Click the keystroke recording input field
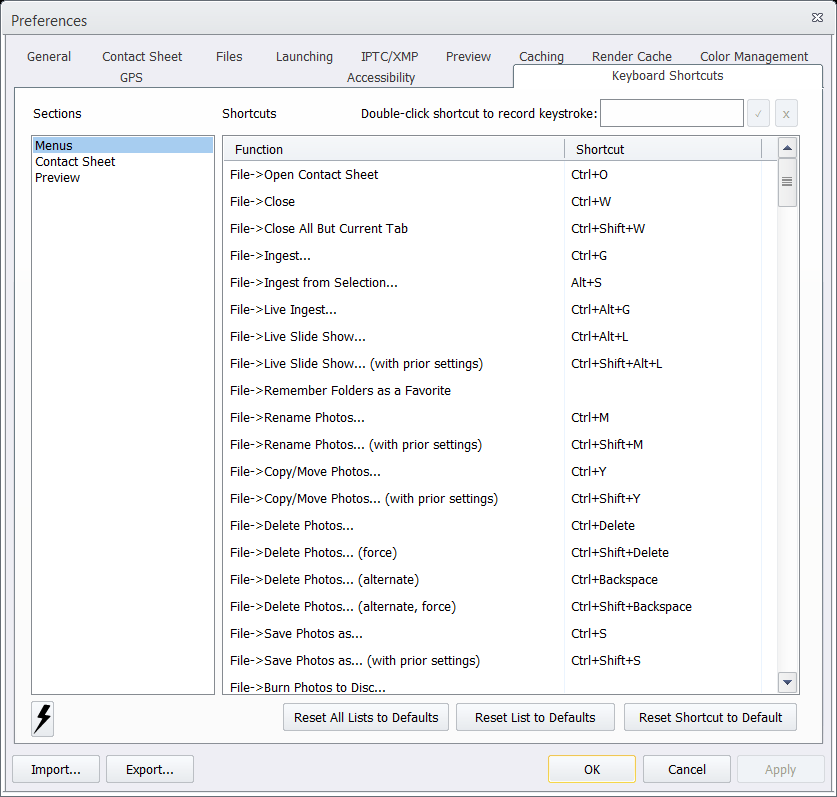Image resolution: width=837 pixels, height=797 pixels. click(671, 113)
